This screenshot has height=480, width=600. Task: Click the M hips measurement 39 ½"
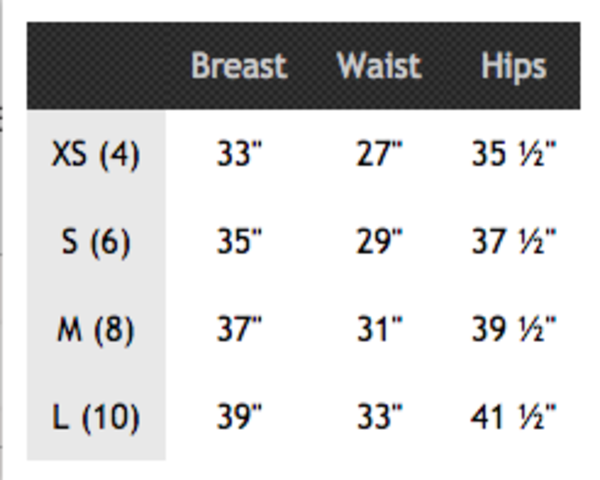[514, 329]
